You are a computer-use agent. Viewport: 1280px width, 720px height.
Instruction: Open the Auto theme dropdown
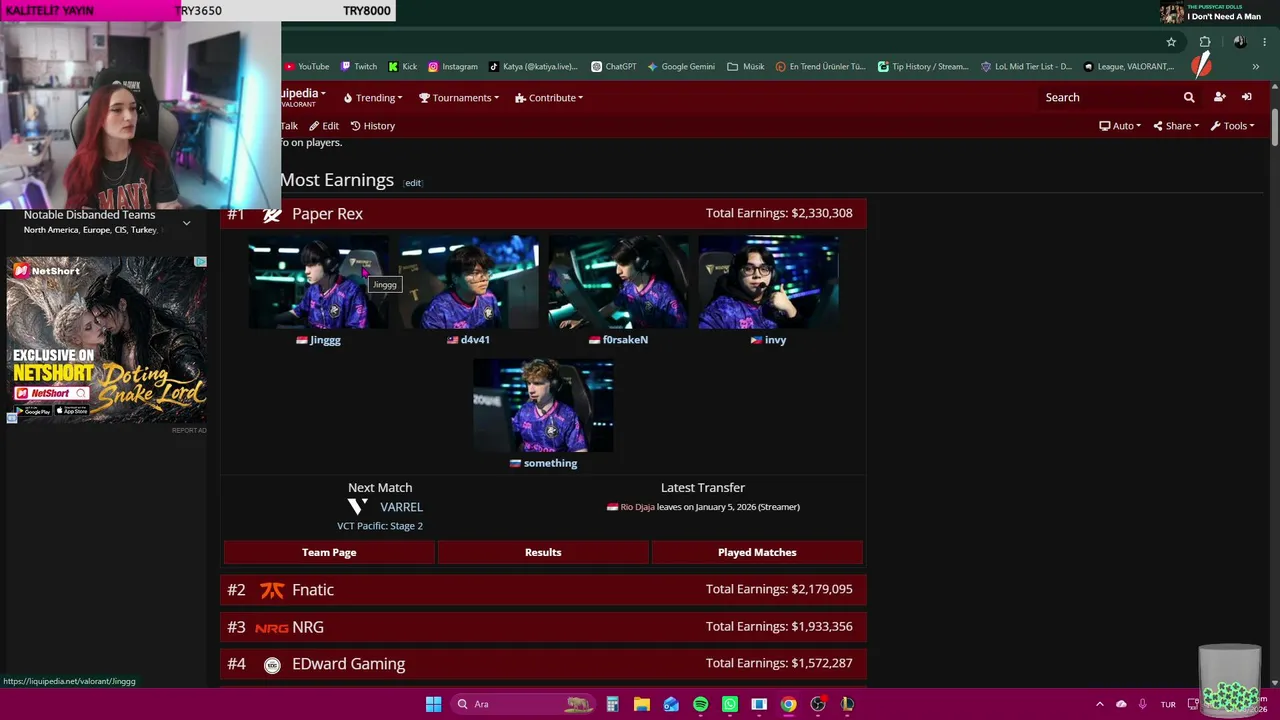point(1120,126)
